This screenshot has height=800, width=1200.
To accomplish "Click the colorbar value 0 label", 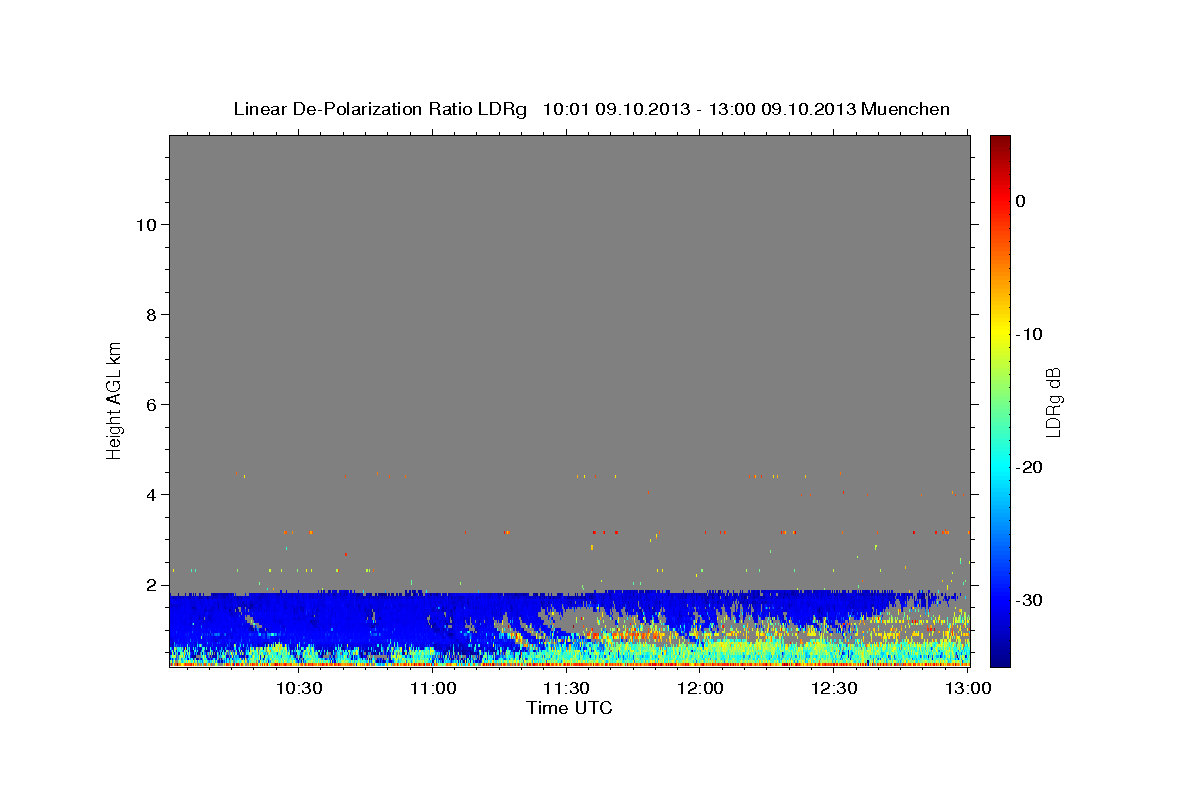I will tap(1020, 201).
